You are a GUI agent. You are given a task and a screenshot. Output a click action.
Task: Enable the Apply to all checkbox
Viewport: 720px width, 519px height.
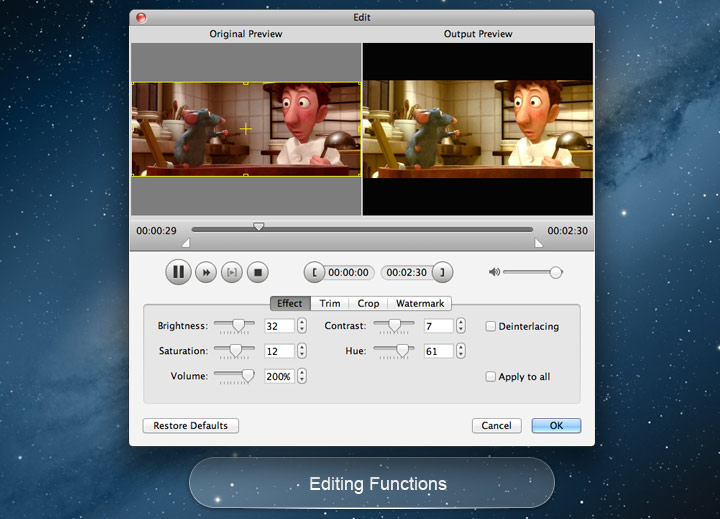coord(490,377)
